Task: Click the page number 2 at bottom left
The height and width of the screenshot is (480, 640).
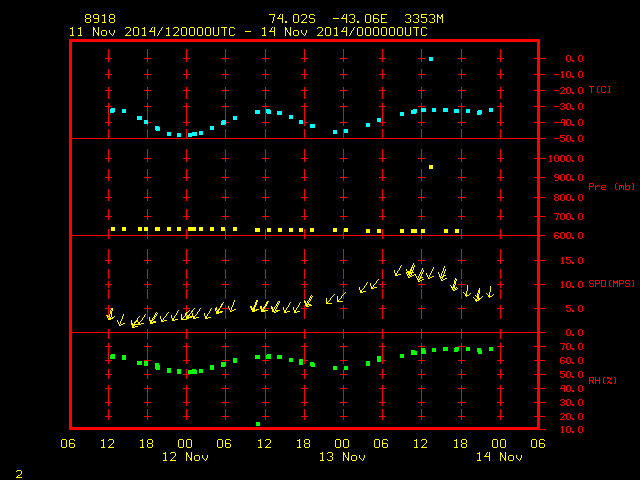Action: tap(19, 474)
